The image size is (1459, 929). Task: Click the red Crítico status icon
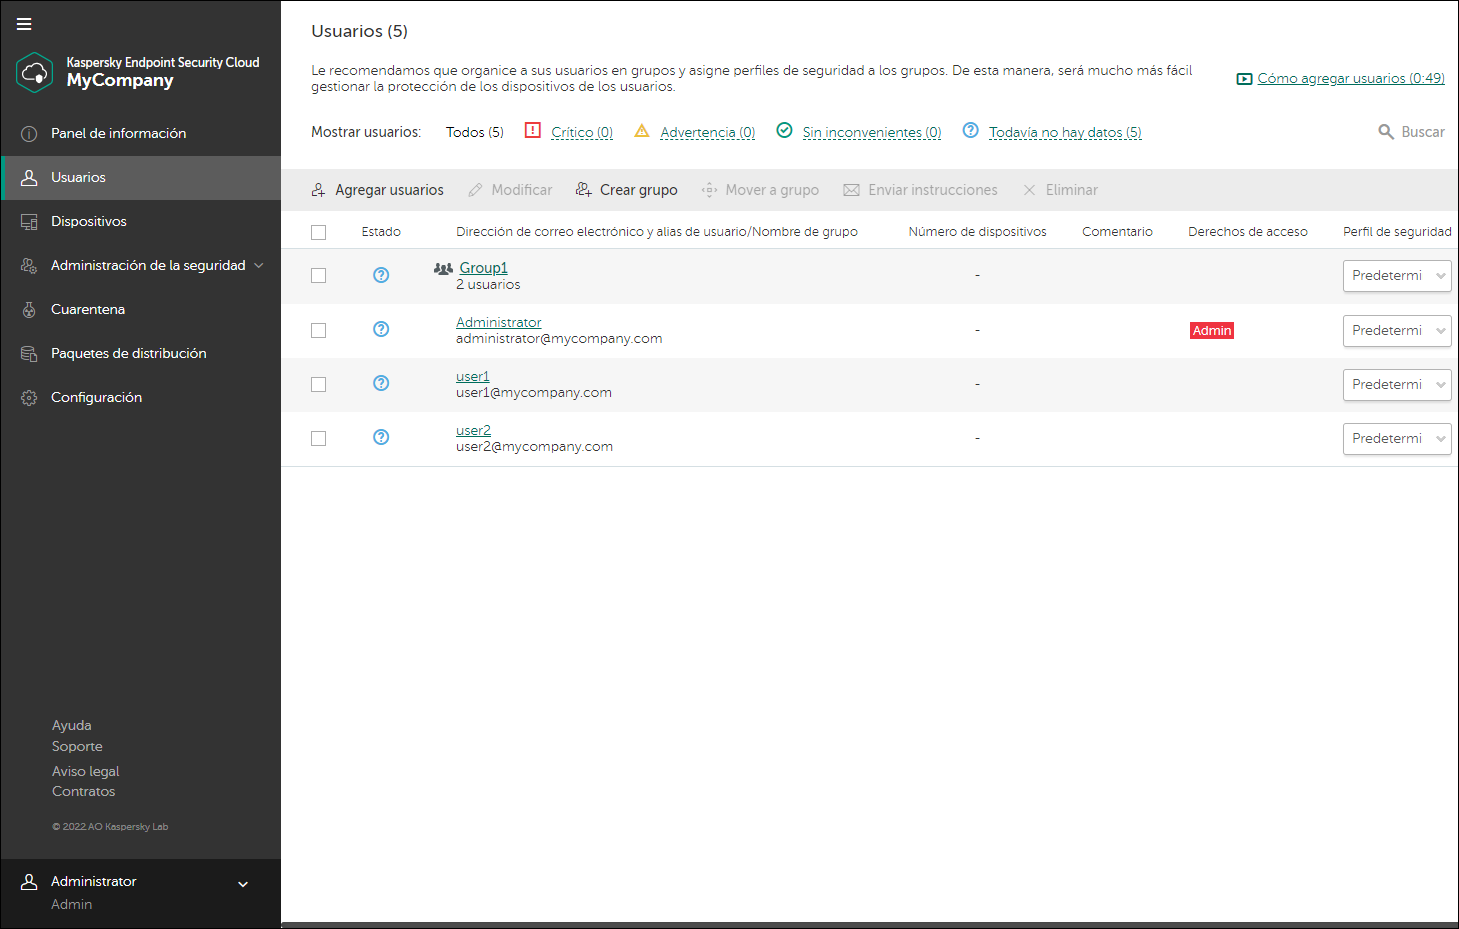533,131
